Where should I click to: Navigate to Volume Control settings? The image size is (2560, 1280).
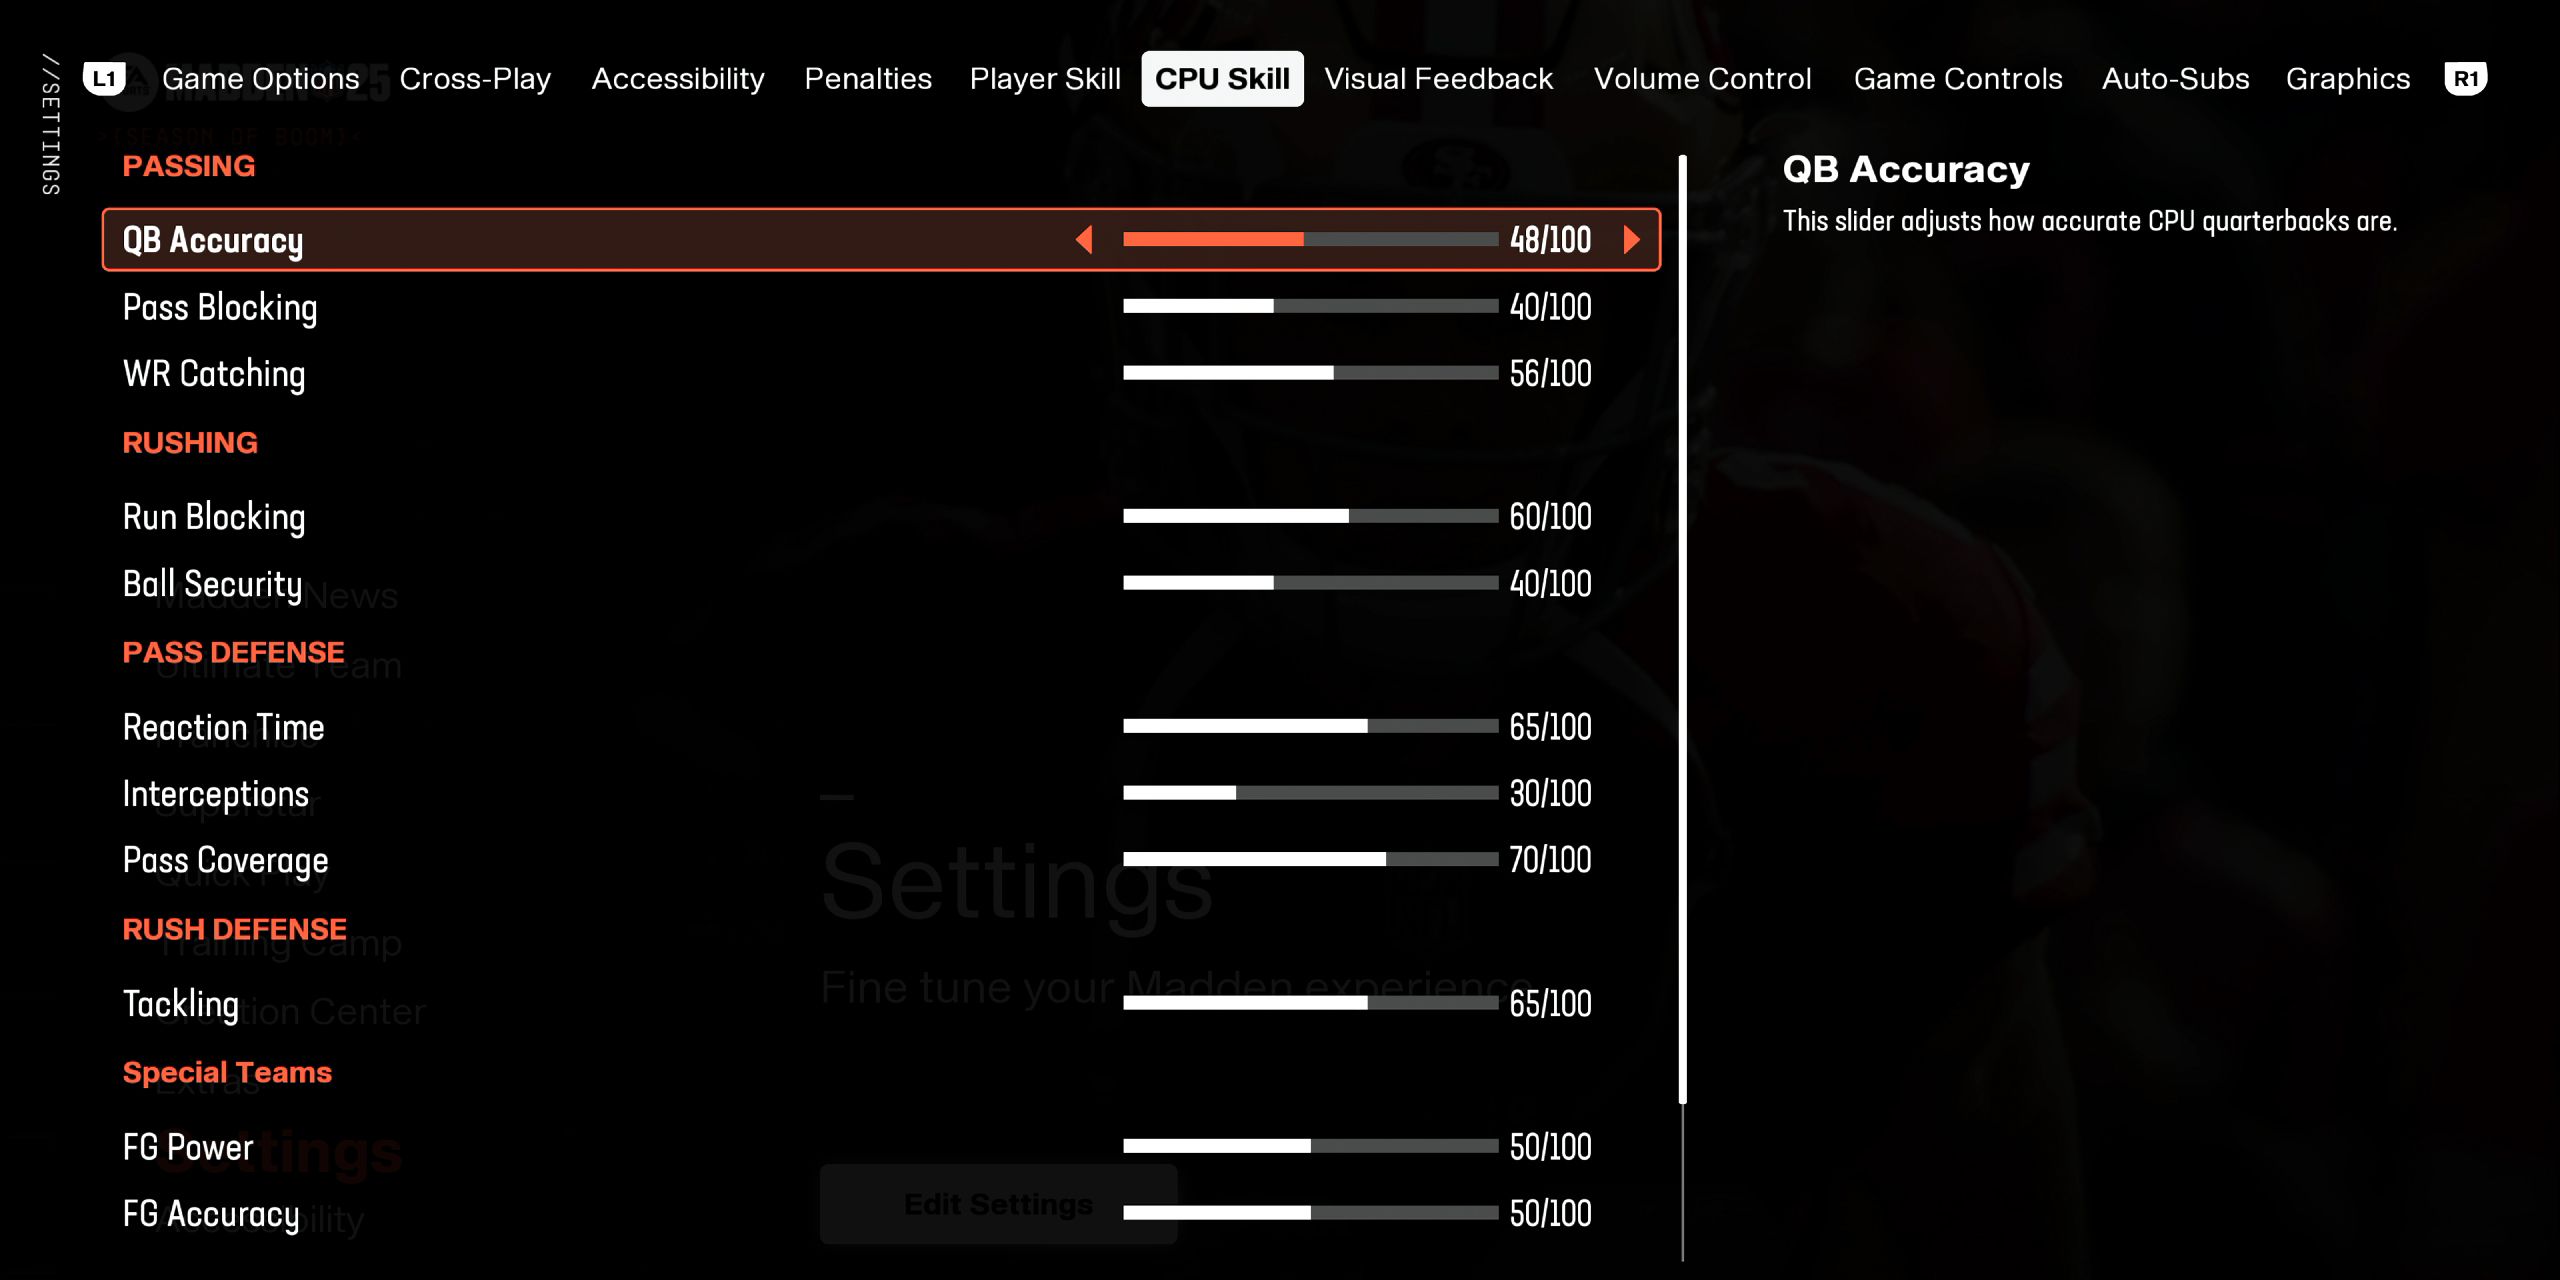pos(1701,77)
